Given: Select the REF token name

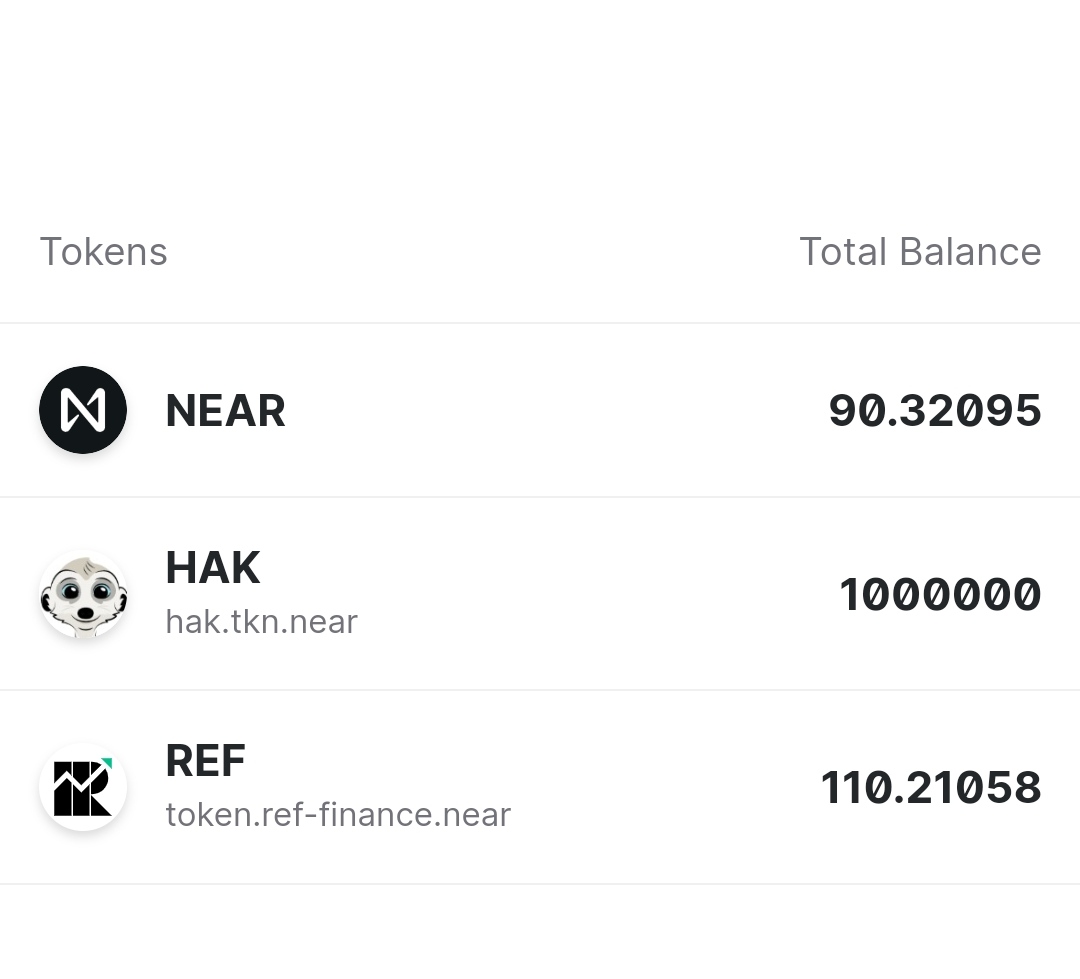Looking at the screenshot, I should [x=205, y=761].
